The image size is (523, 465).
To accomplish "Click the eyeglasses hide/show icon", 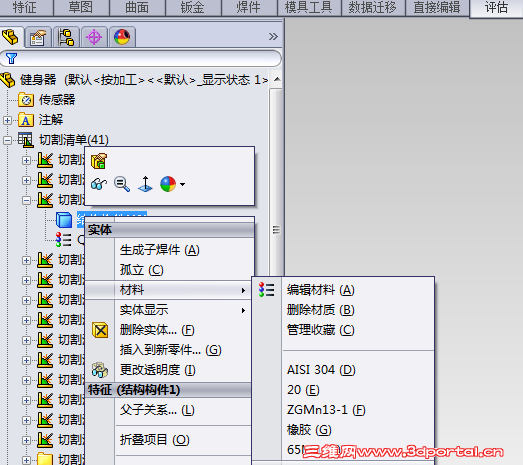I will (99, 184).
